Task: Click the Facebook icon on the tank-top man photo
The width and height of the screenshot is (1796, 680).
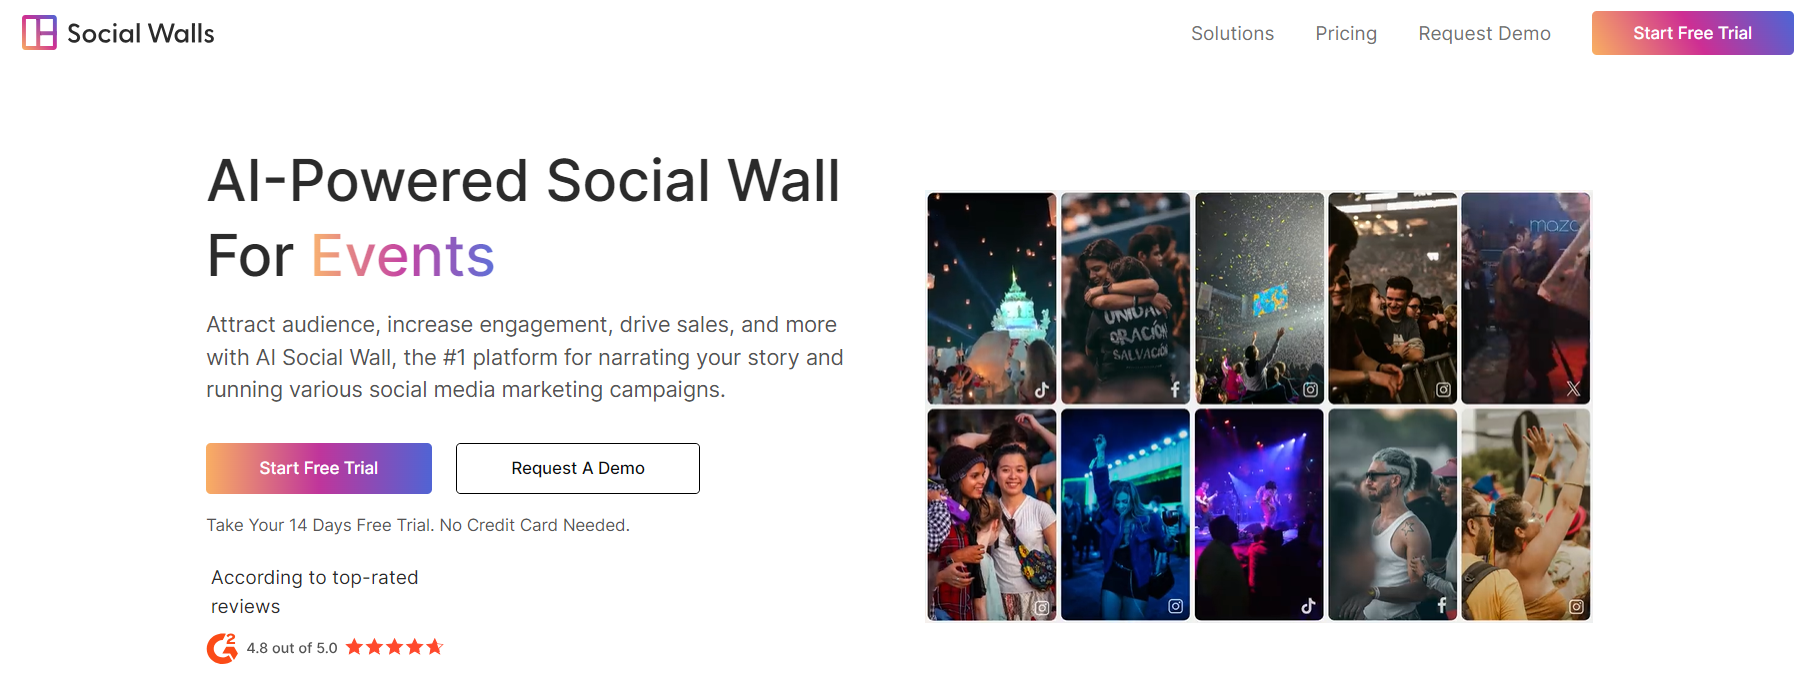Action: pyautogui.click(x=1443, y=604)
